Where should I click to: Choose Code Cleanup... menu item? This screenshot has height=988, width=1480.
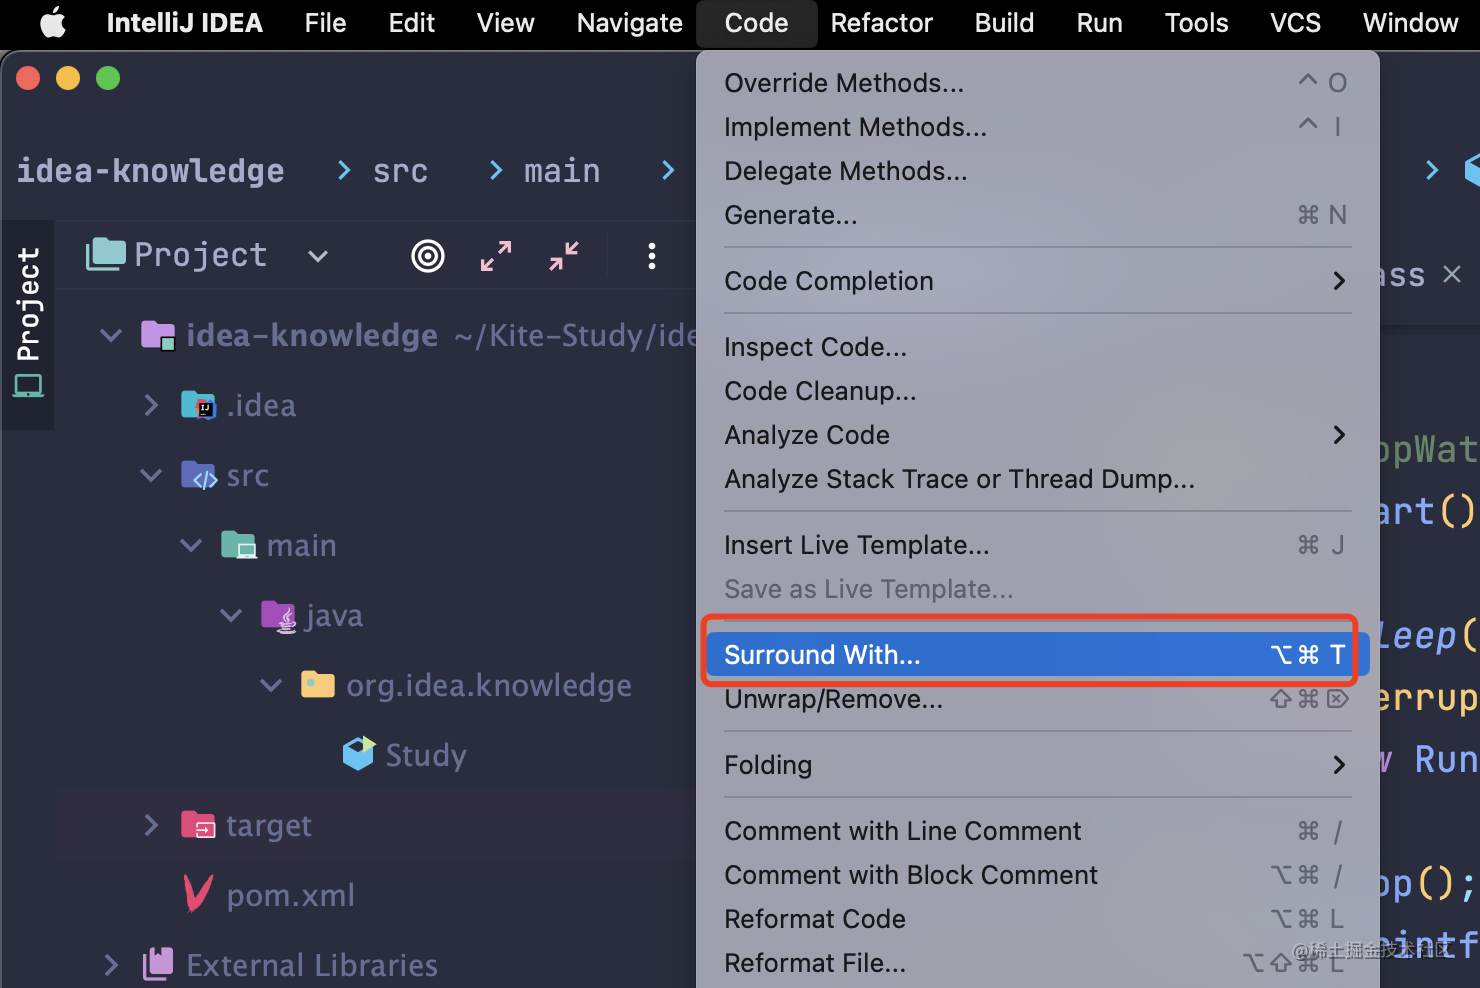1037,391
